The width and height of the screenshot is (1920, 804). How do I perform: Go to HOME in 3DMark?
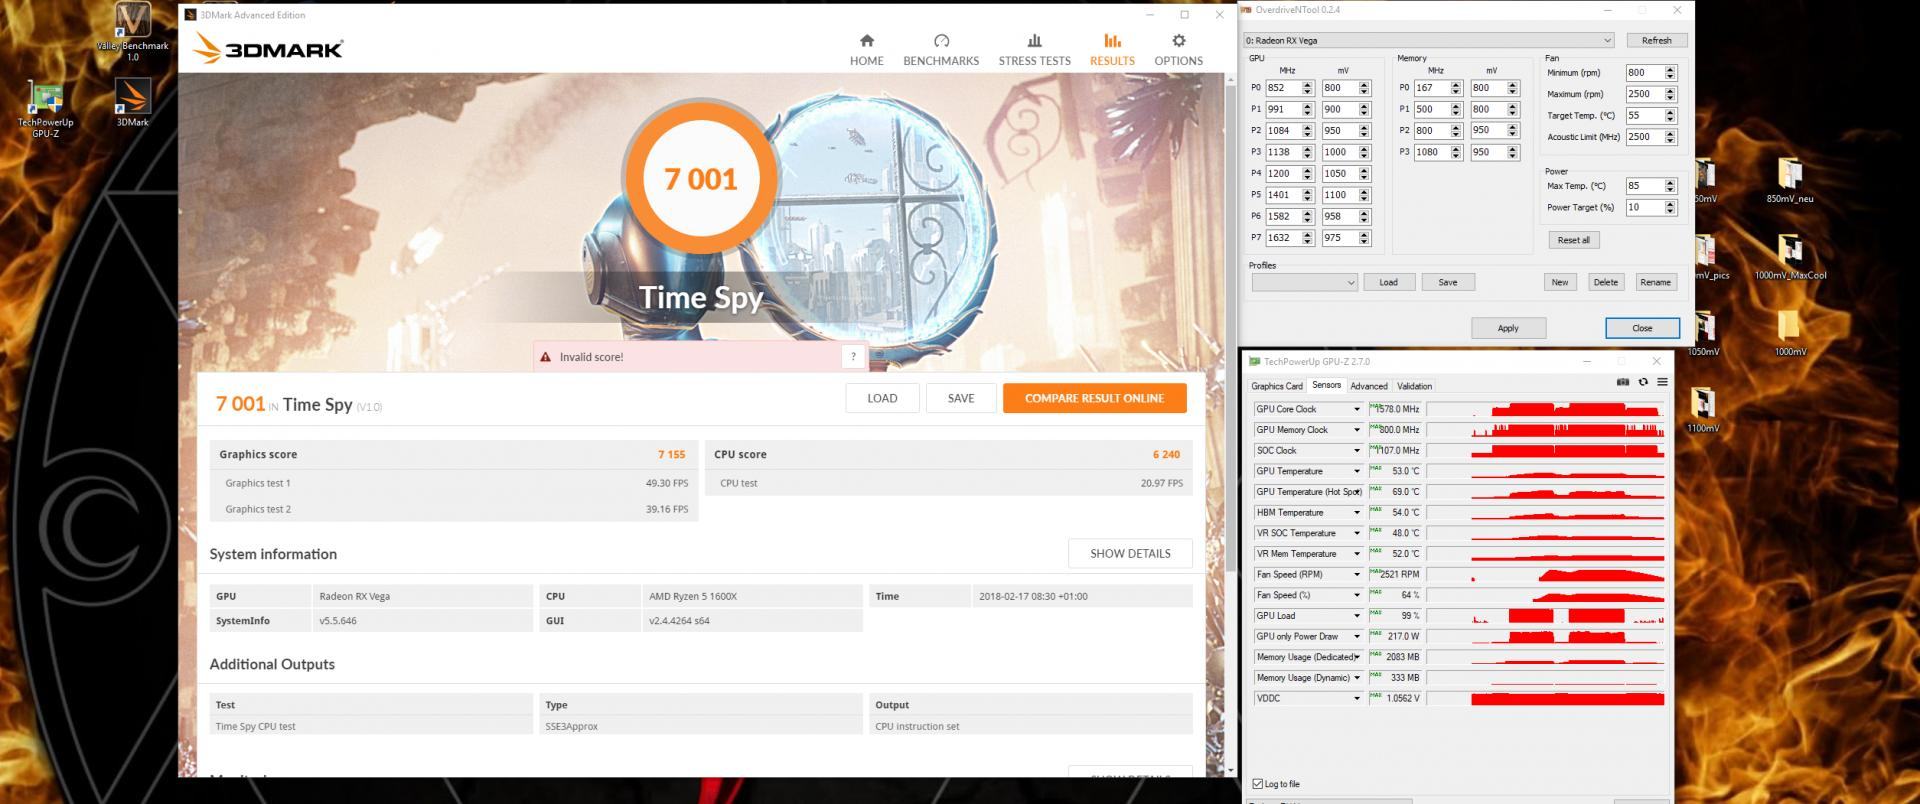click(866, 50)
